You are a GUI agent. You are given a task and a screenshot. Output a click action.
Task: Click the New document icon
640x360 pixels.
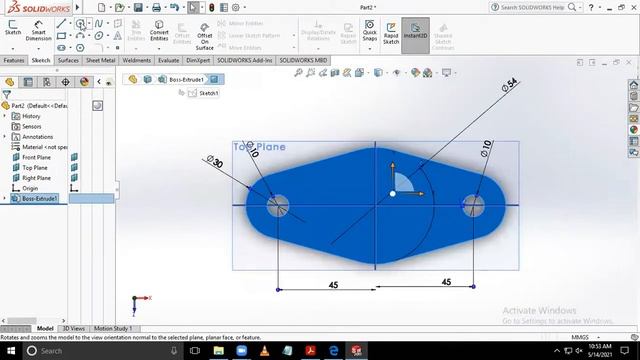pyautogui.click(x=101, y=7)
